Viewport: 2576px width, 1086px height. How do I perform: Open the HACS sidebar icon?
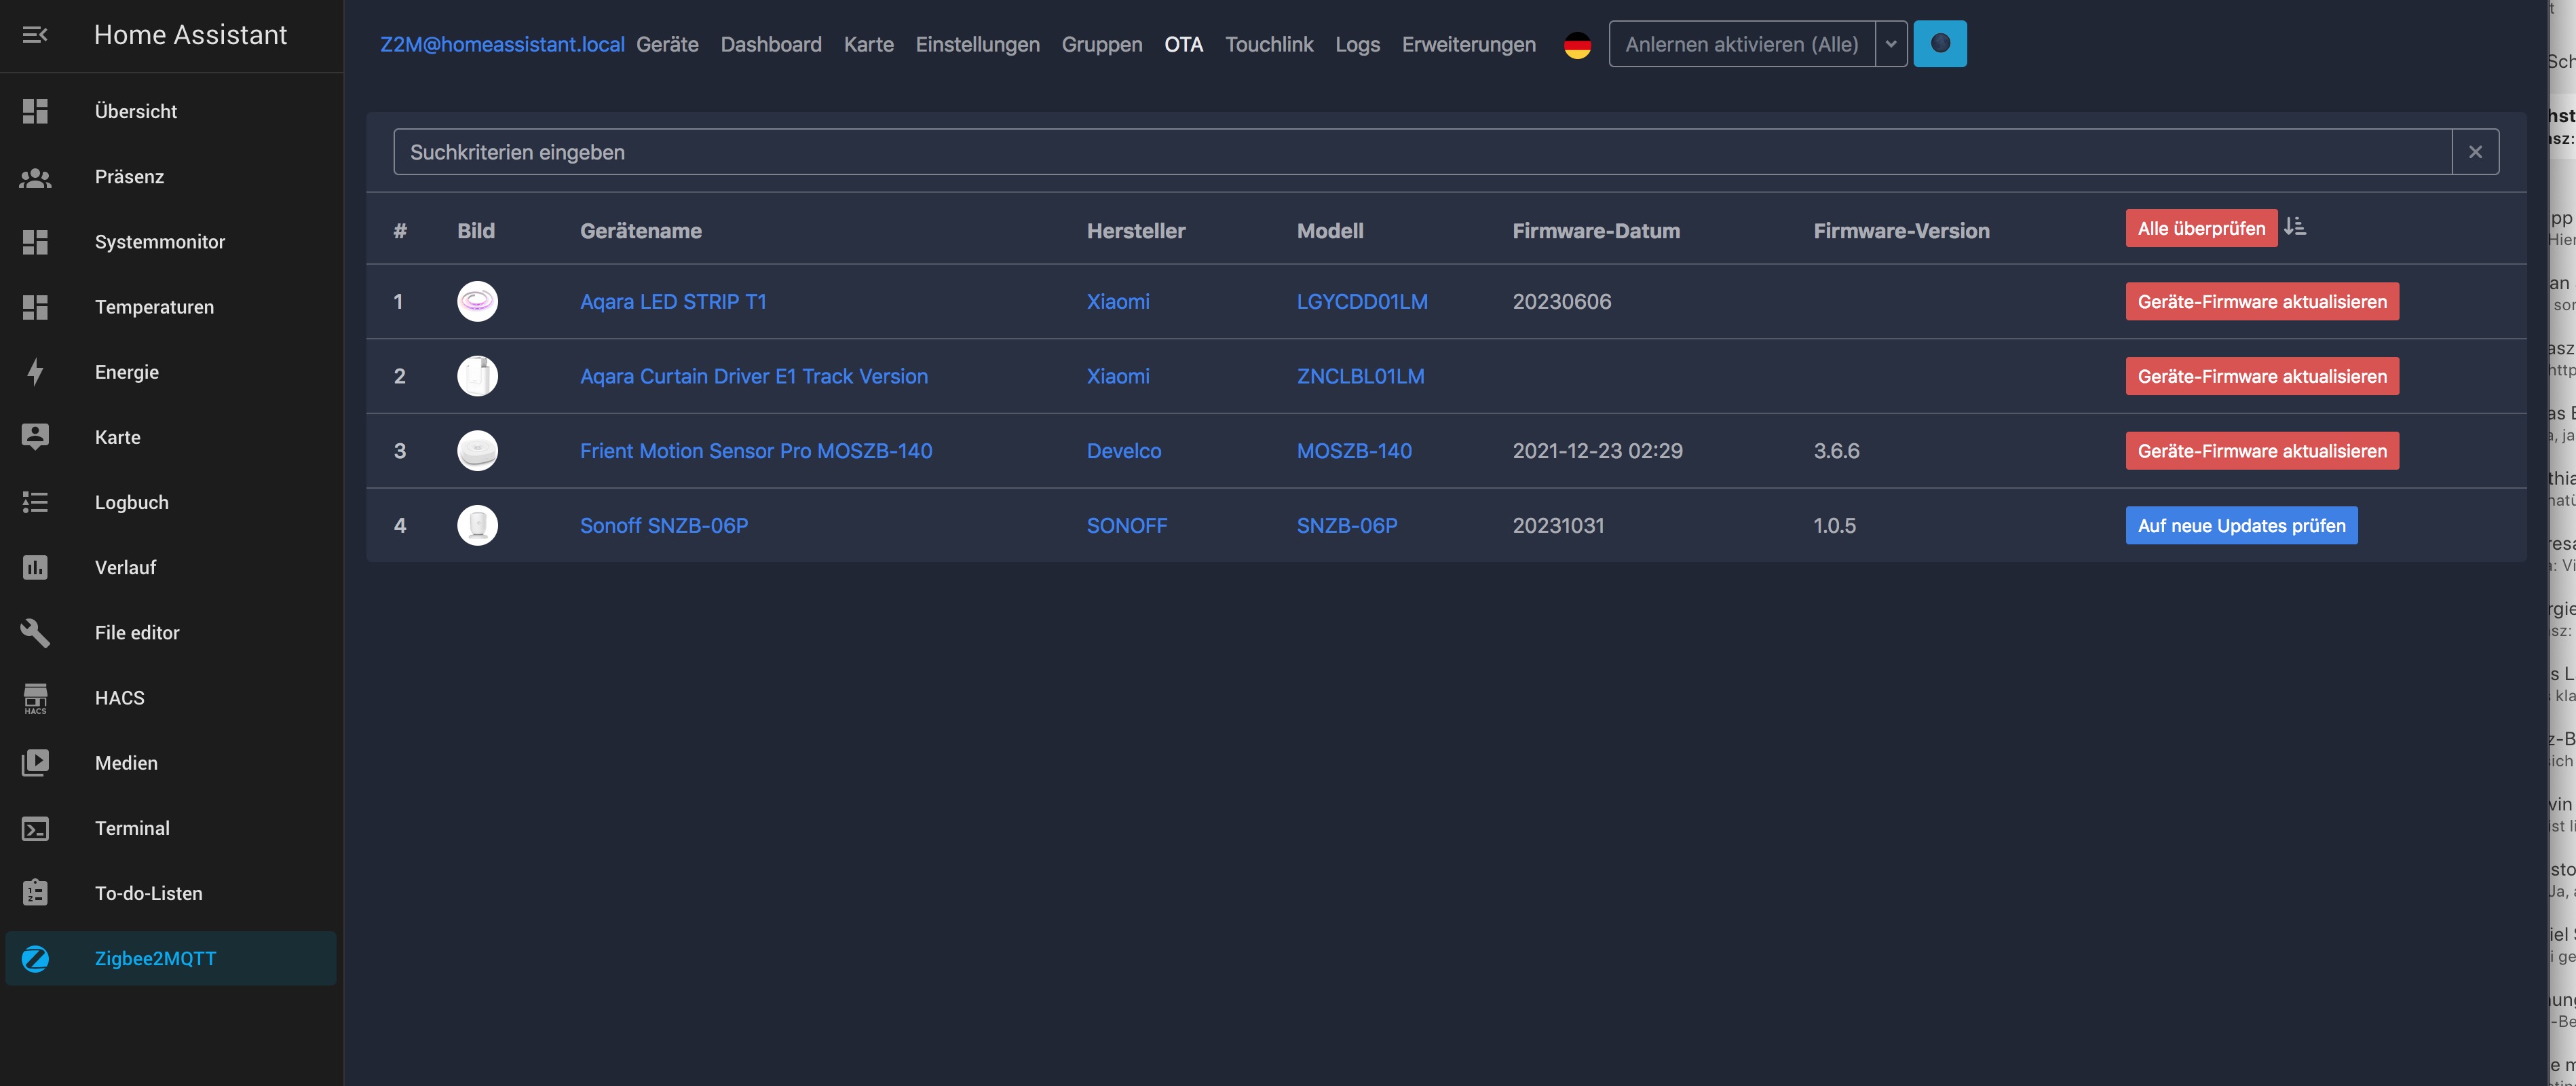tap(35, 698)
